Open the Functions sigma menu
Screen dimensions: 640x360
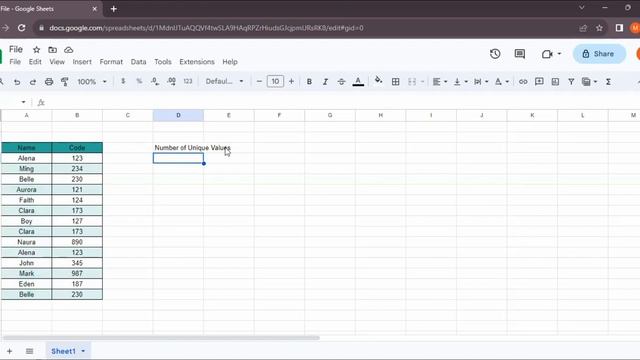point(608,82)
